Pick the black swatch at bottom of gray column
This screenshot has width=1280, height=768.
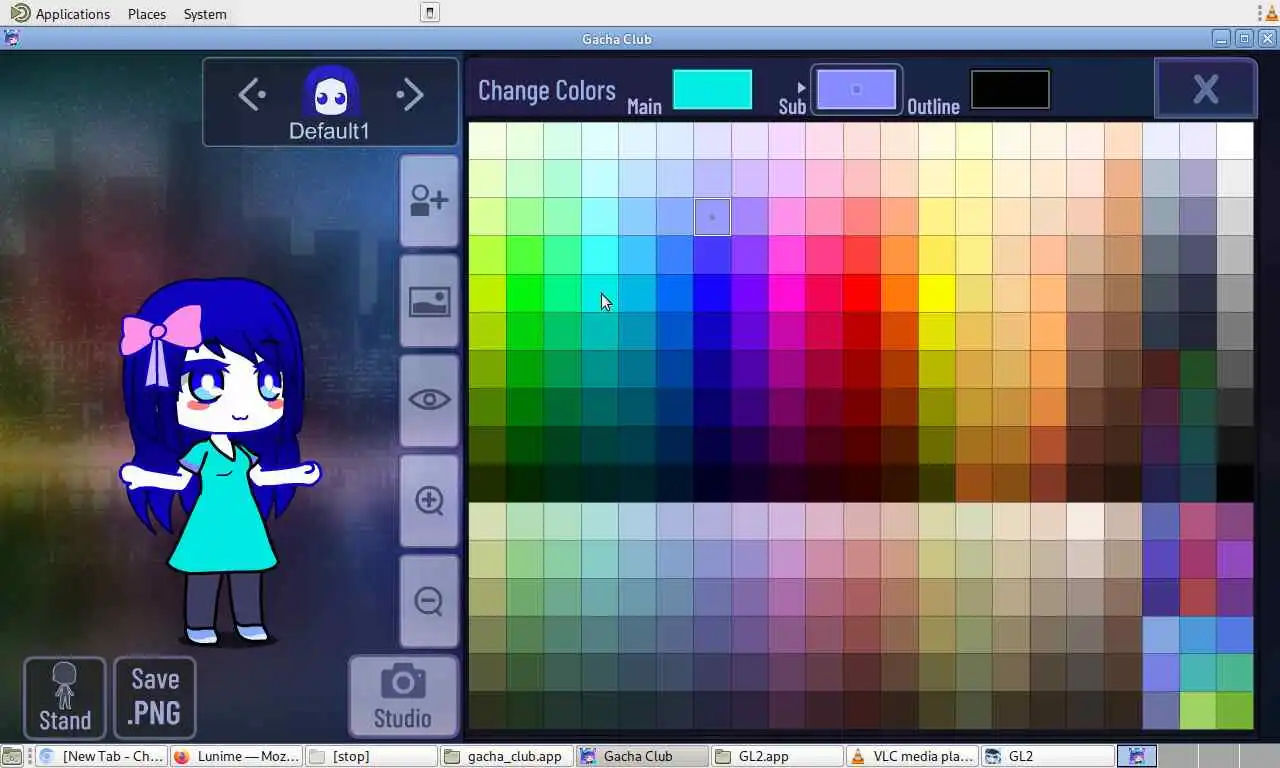(x=1235, y=483)
